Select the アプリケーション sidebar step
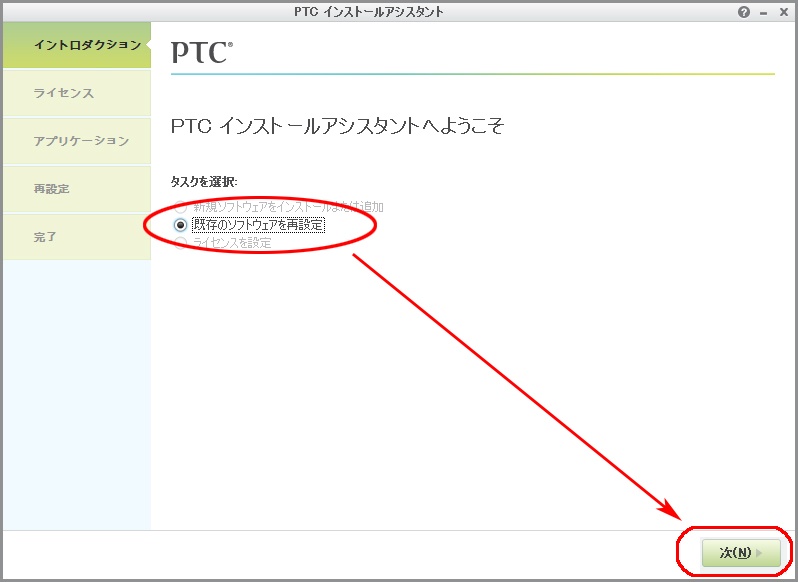 [77, 141]
